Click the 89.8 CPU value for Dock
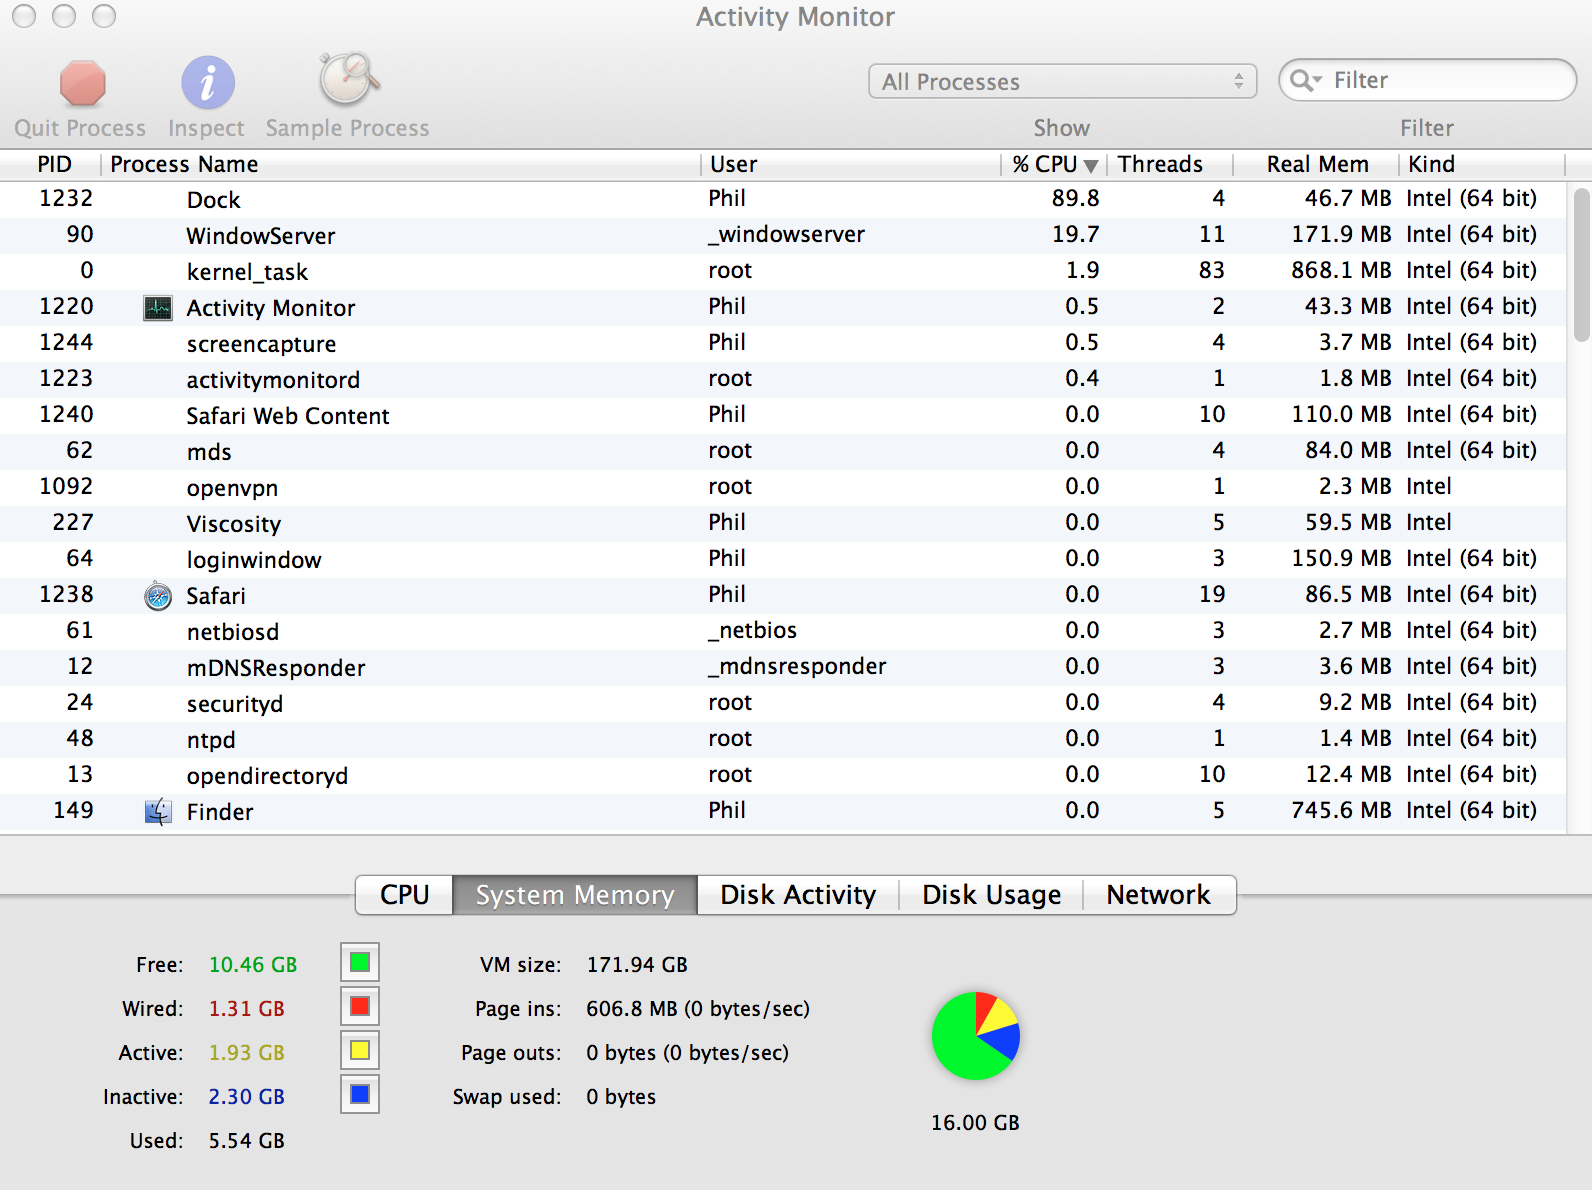The image size is (1592, 1190). (1075, 198)
